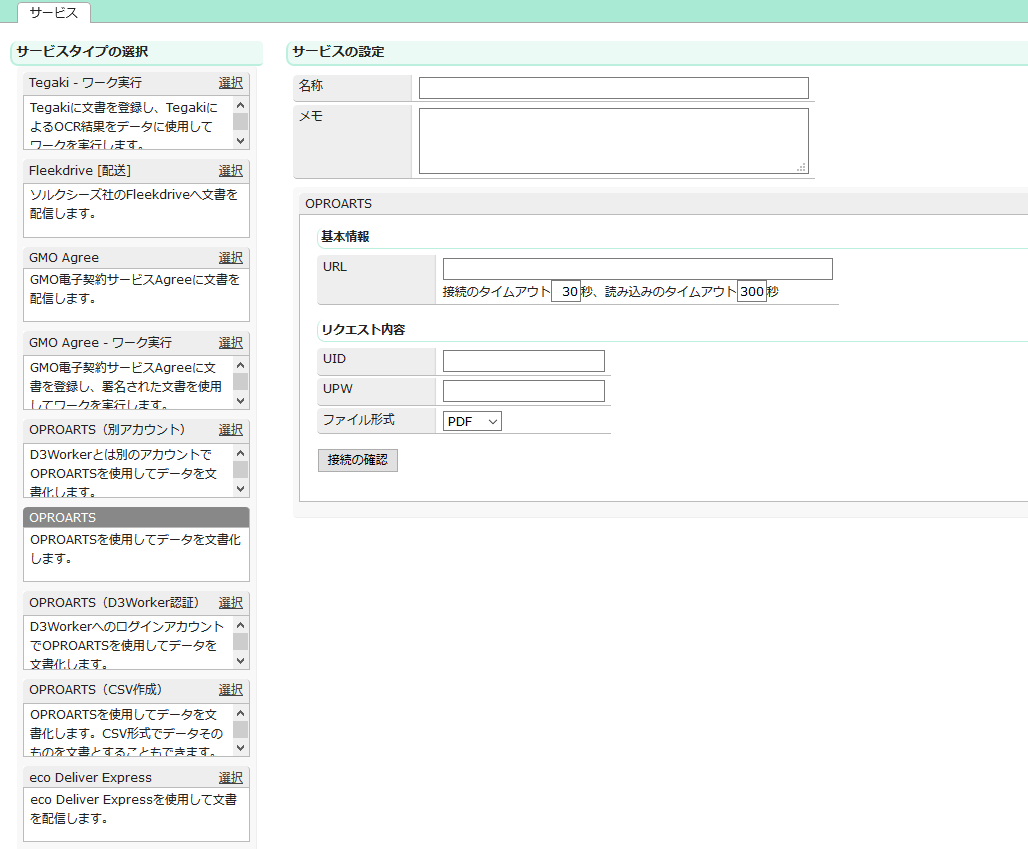Select the Fleekdrive [配送] service type

[x=230, y=171]
